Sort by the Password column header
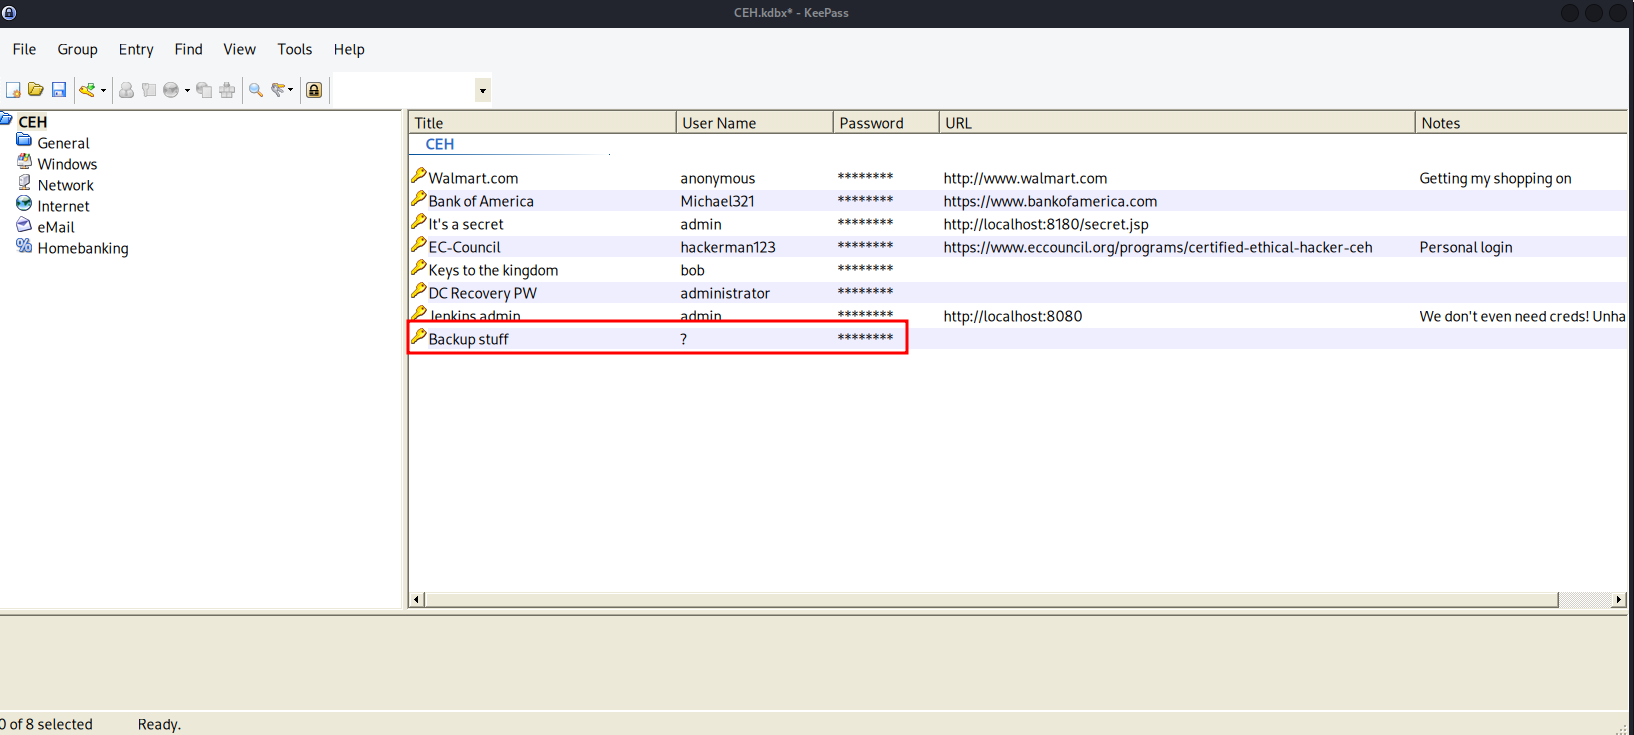 886,122
